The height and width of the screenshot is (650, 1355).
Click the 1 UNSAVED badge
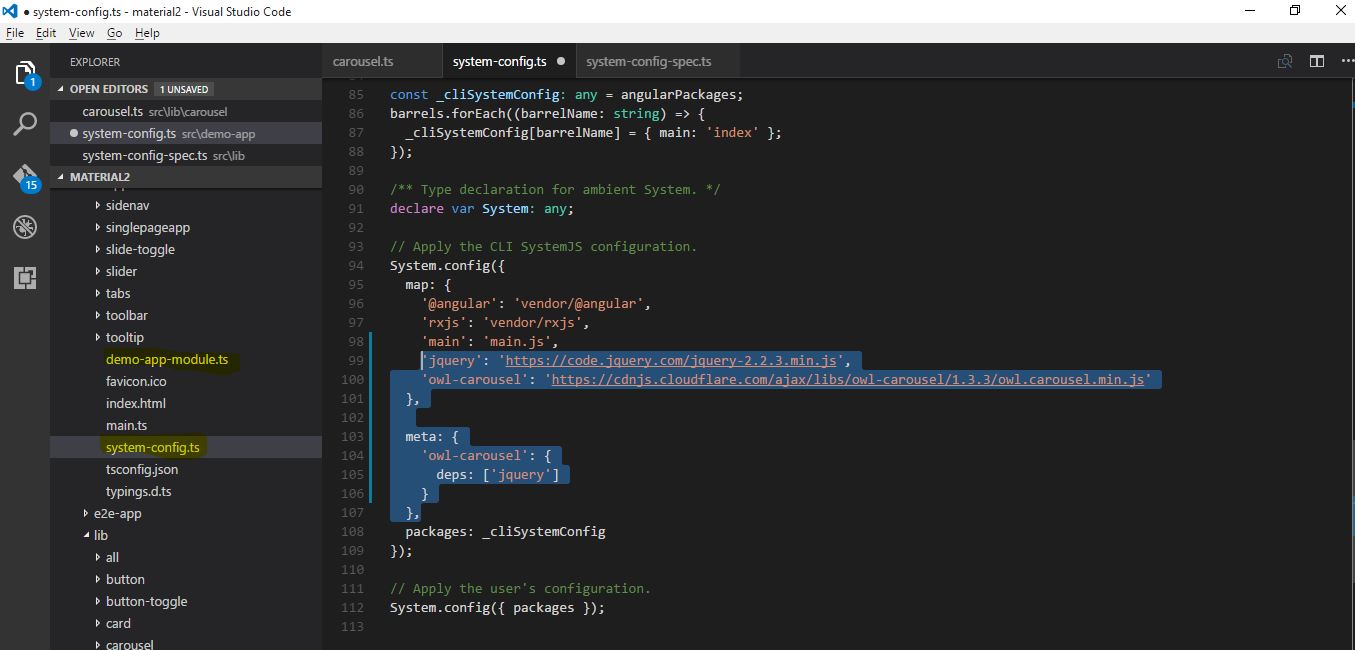click(183, 89)
